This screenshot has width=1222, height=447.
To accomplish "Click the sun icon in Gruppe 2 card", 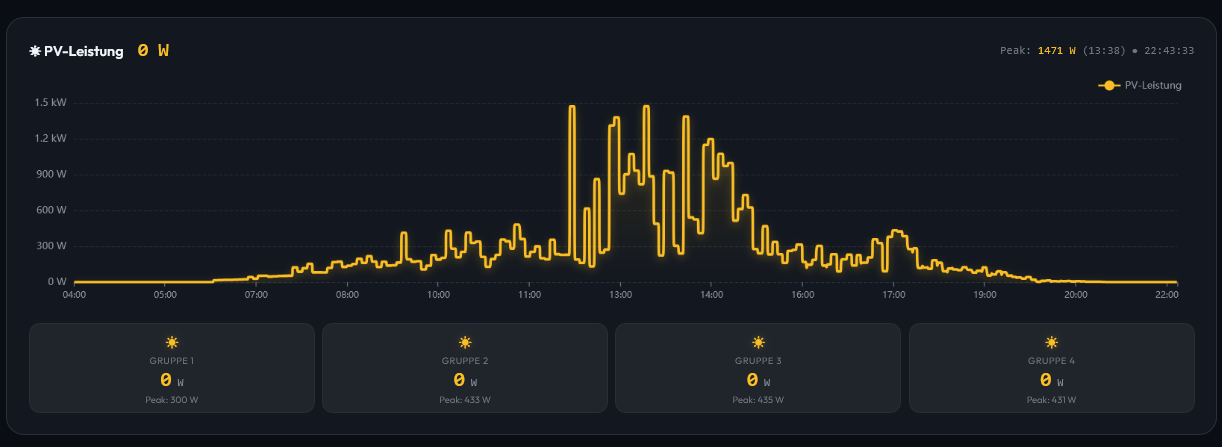I will [x=465, y=342].
